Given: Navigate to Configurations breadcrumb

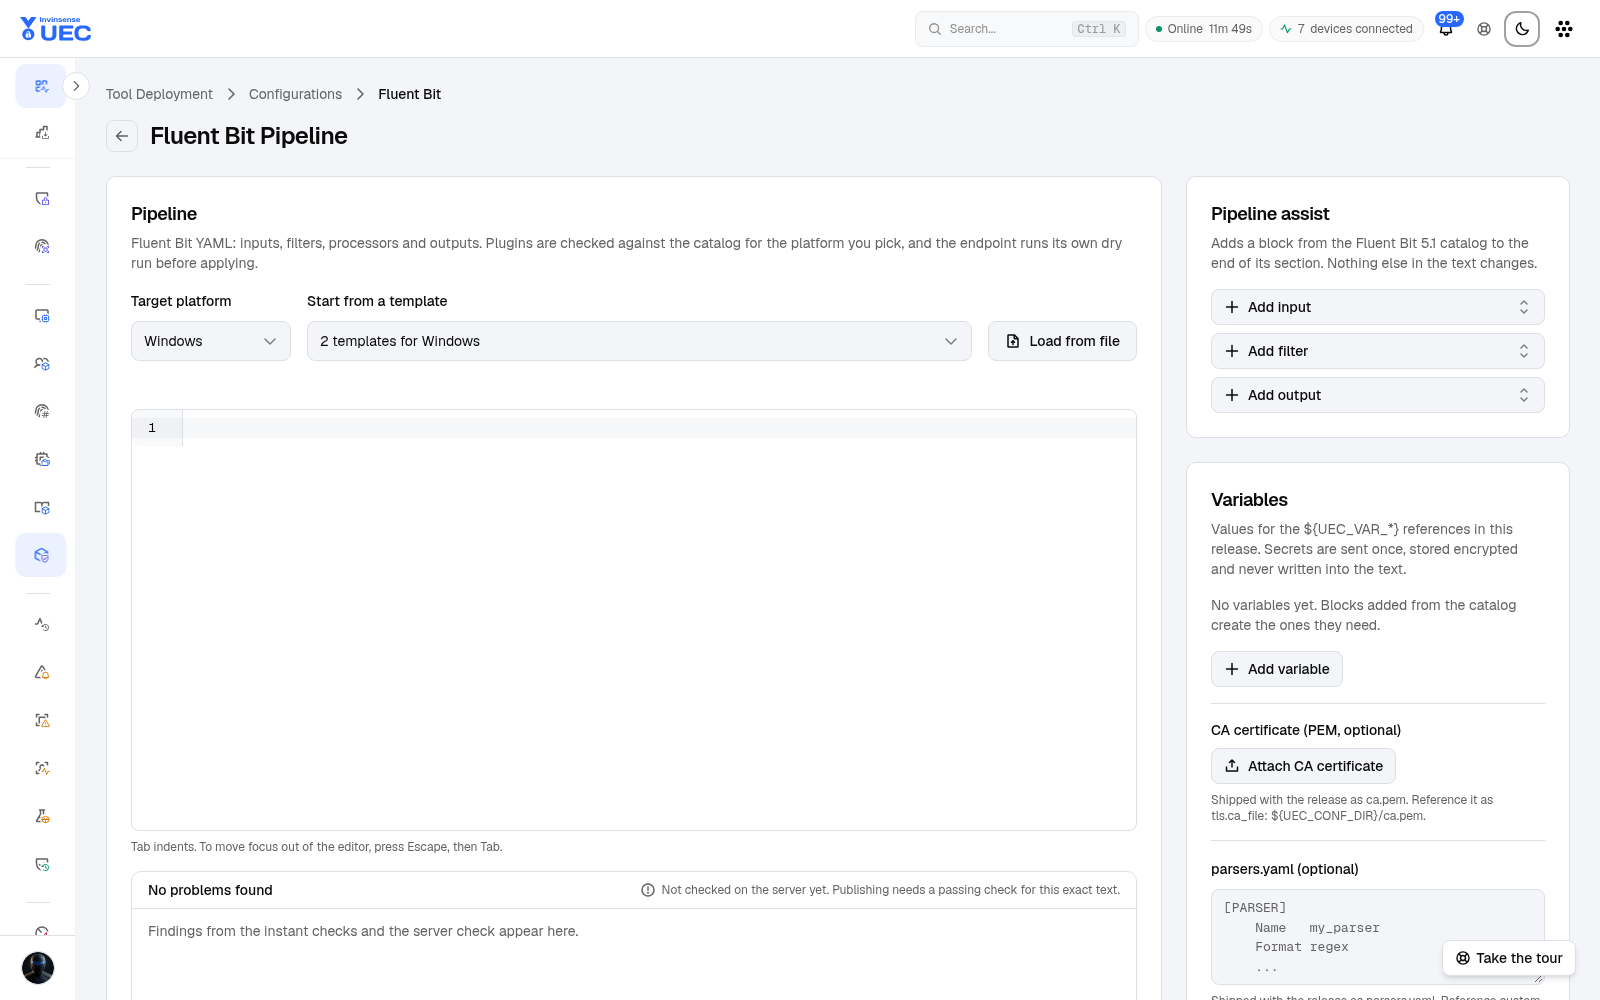Looking at the screenshot, I should tap(295, 94).
